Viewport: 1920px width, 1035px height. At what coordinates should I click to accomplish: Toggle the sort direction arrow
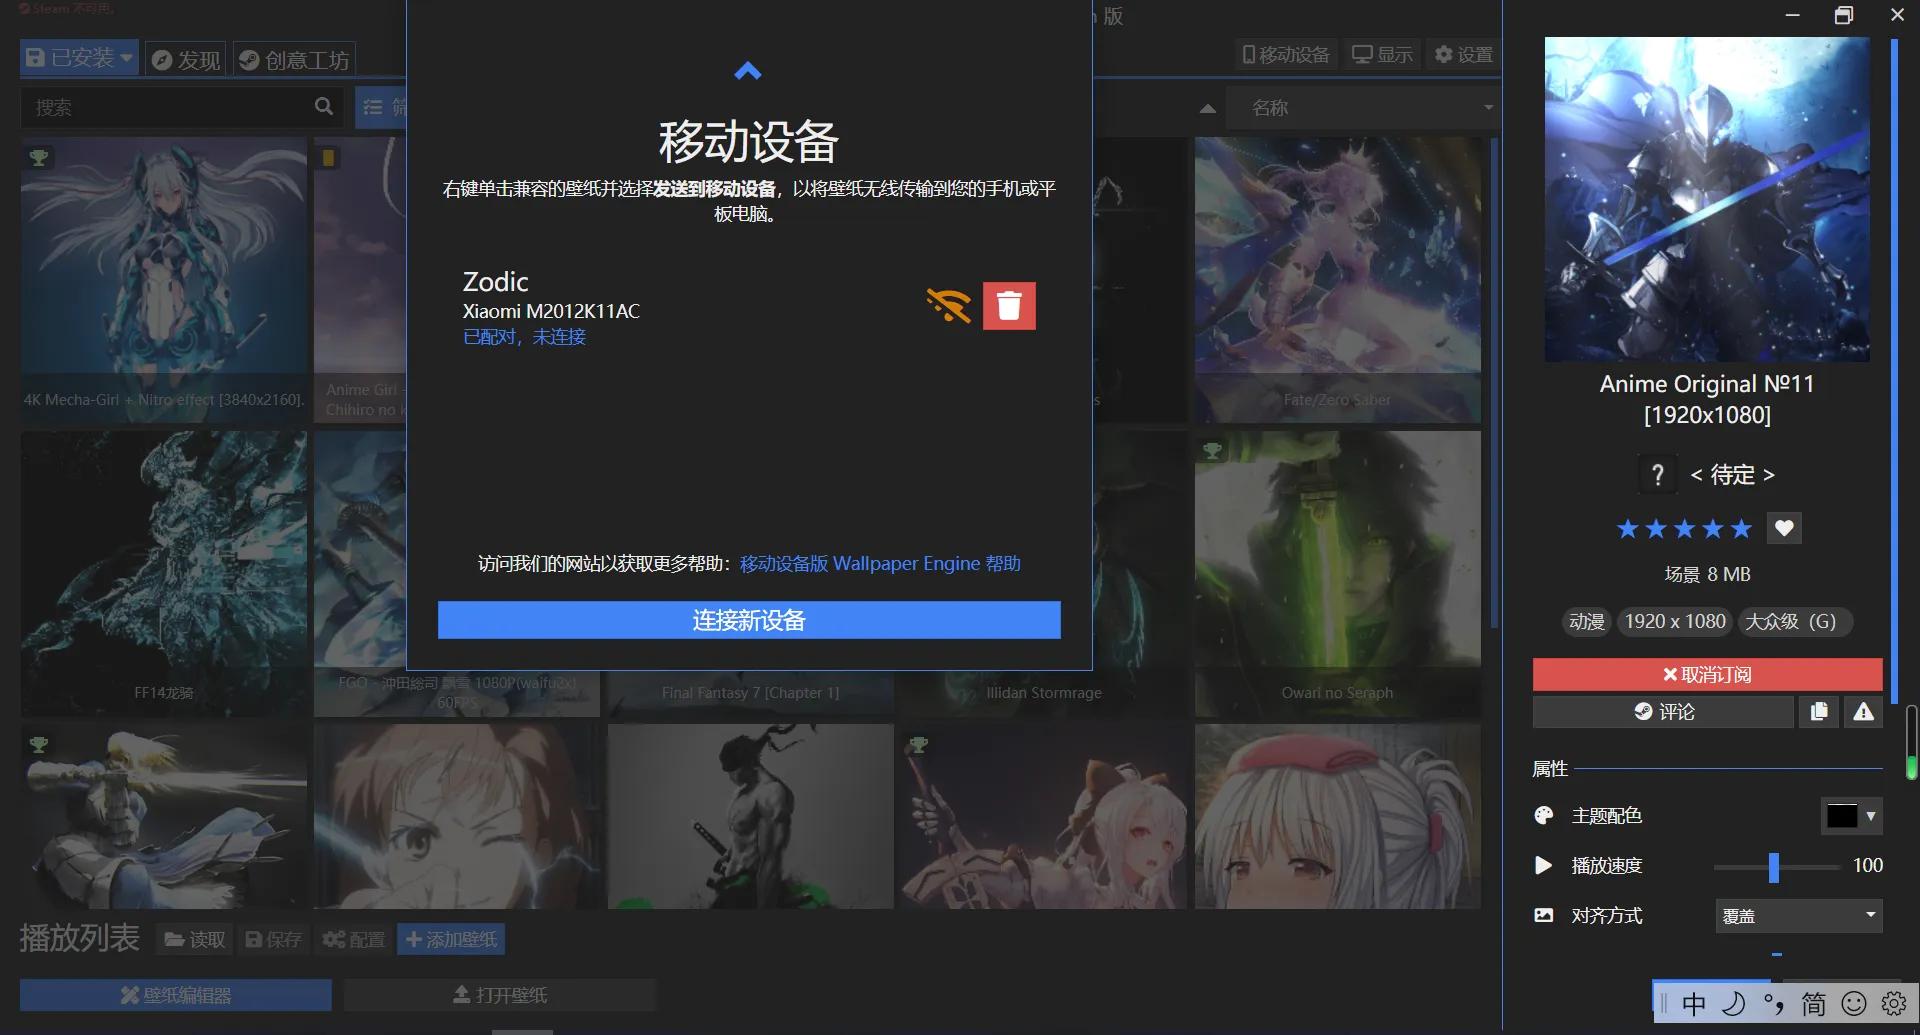[1208, 108]
